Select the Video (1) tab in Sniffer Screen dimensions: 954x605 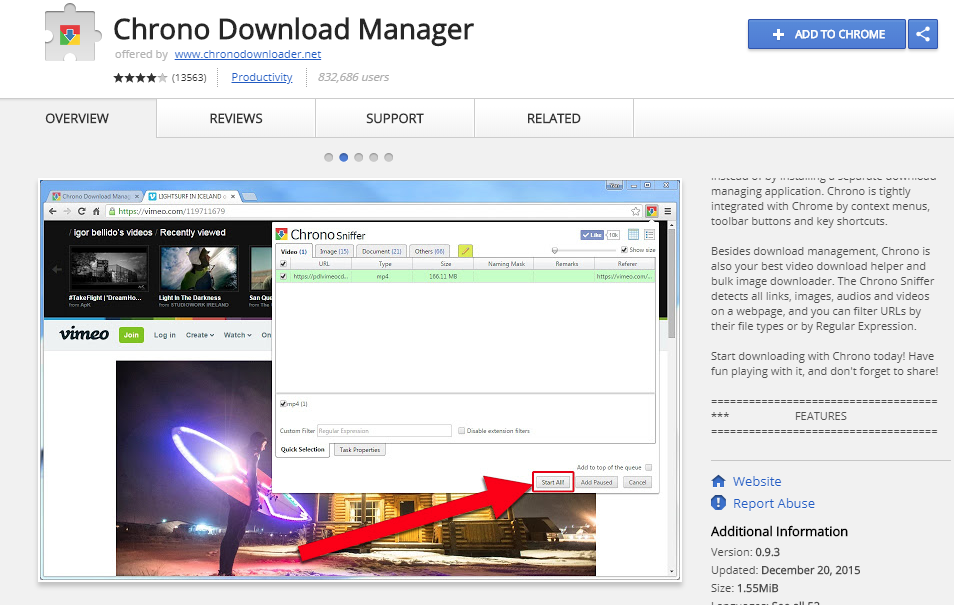tap(294, 251)
